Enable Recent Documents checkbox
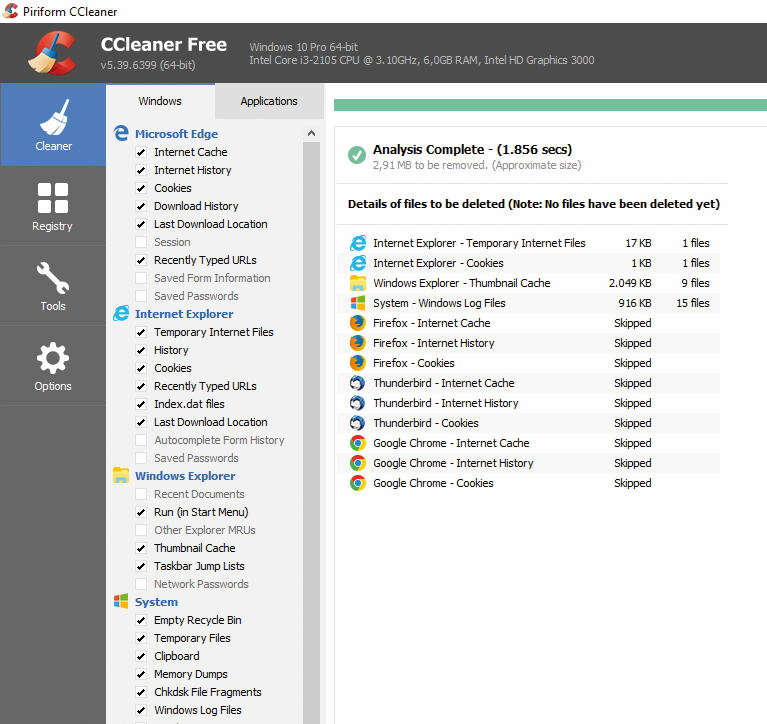 (141, 494)
